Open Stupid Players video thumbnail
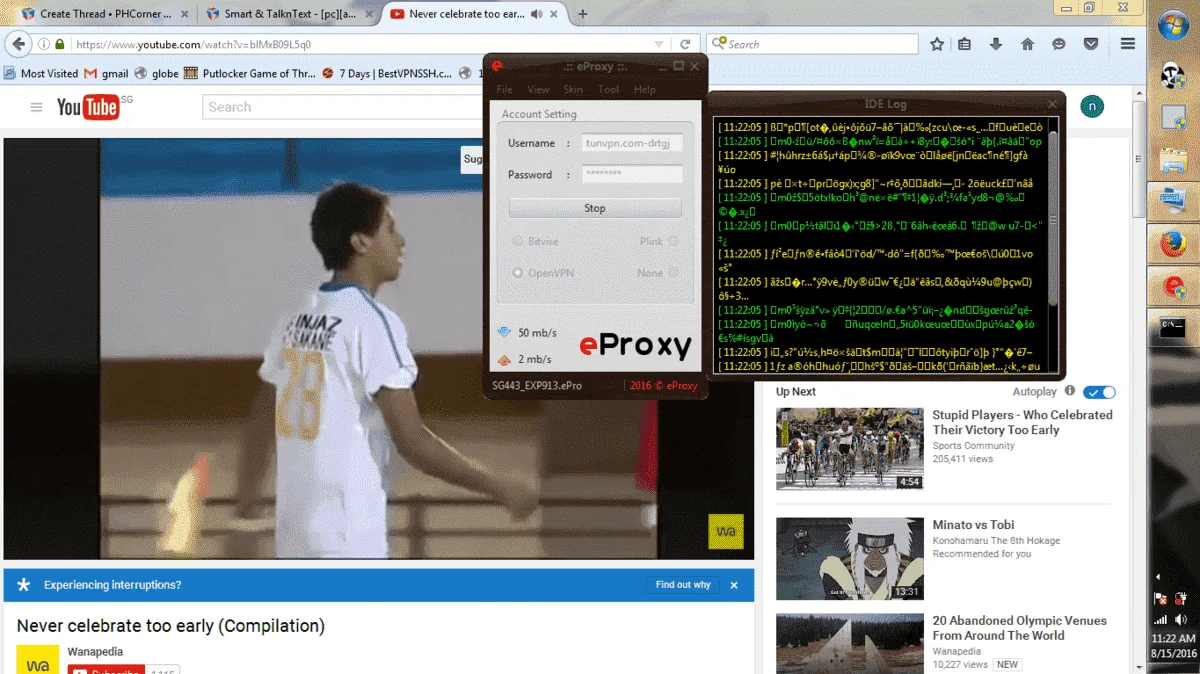 (x=850, y=448)
